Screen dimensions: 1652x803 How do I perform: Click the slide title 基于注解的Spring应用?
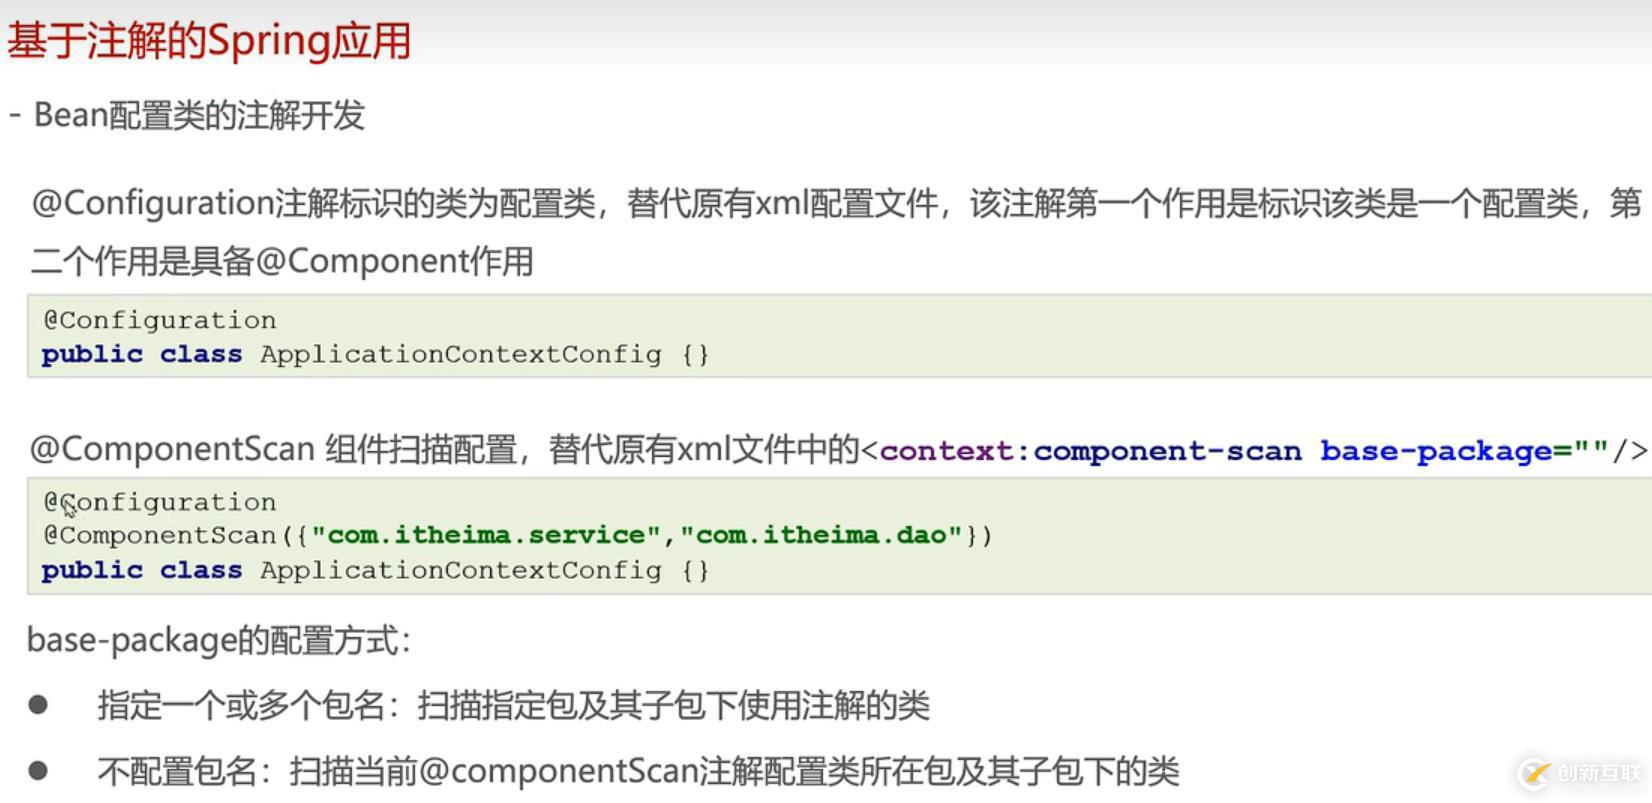click(x=209, y=42)
